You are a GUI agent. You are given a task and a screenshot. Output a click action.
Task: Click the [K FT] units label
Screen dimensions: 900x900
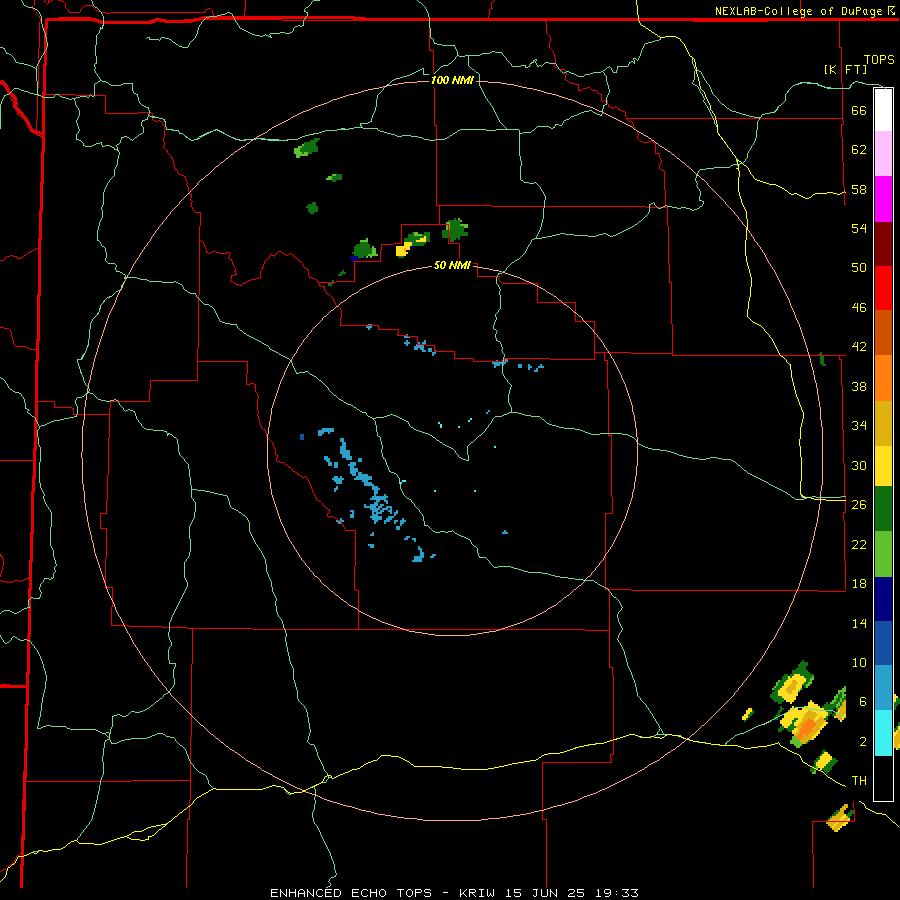(845, 69)
